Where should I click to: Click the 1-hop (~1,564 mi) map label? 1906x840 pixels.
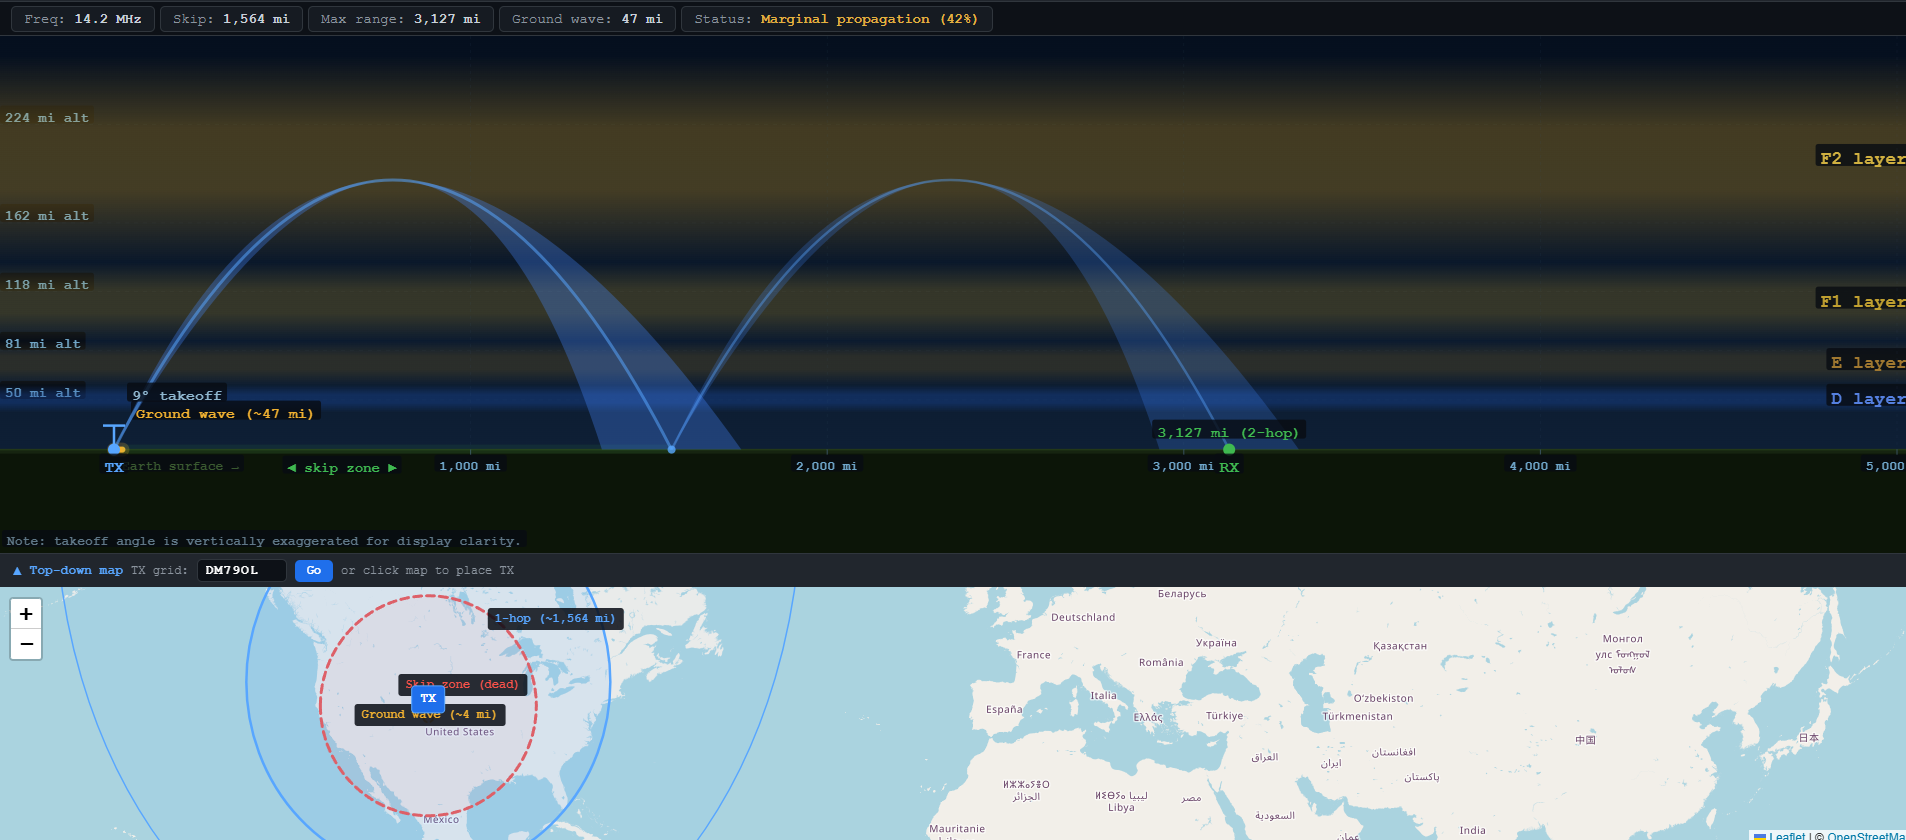pyautogui.click(x=555, y=619)
